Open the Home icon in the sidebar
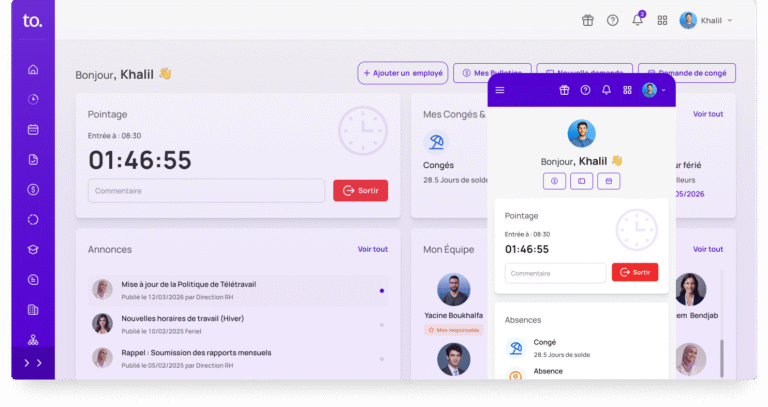Screen dimensions: 768x407 (33, 70)
